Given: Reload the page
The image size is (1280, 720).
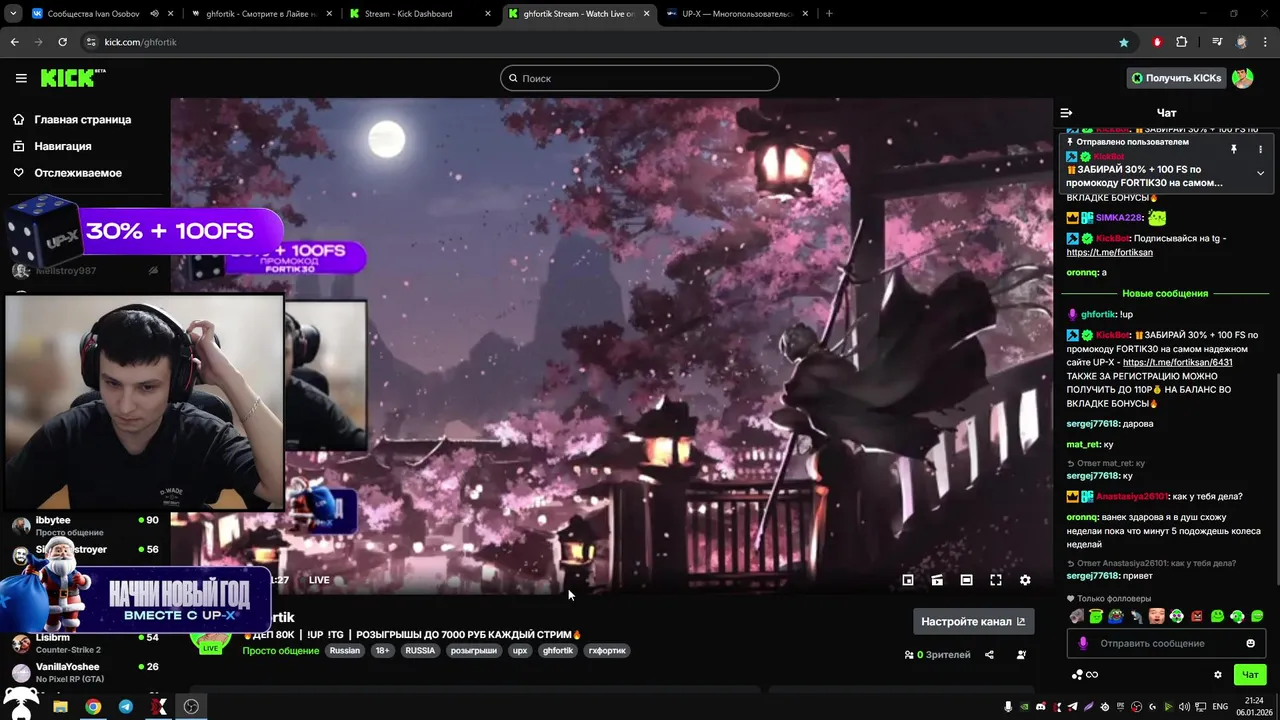Looking at the screenshot, I should coord(62,42).
